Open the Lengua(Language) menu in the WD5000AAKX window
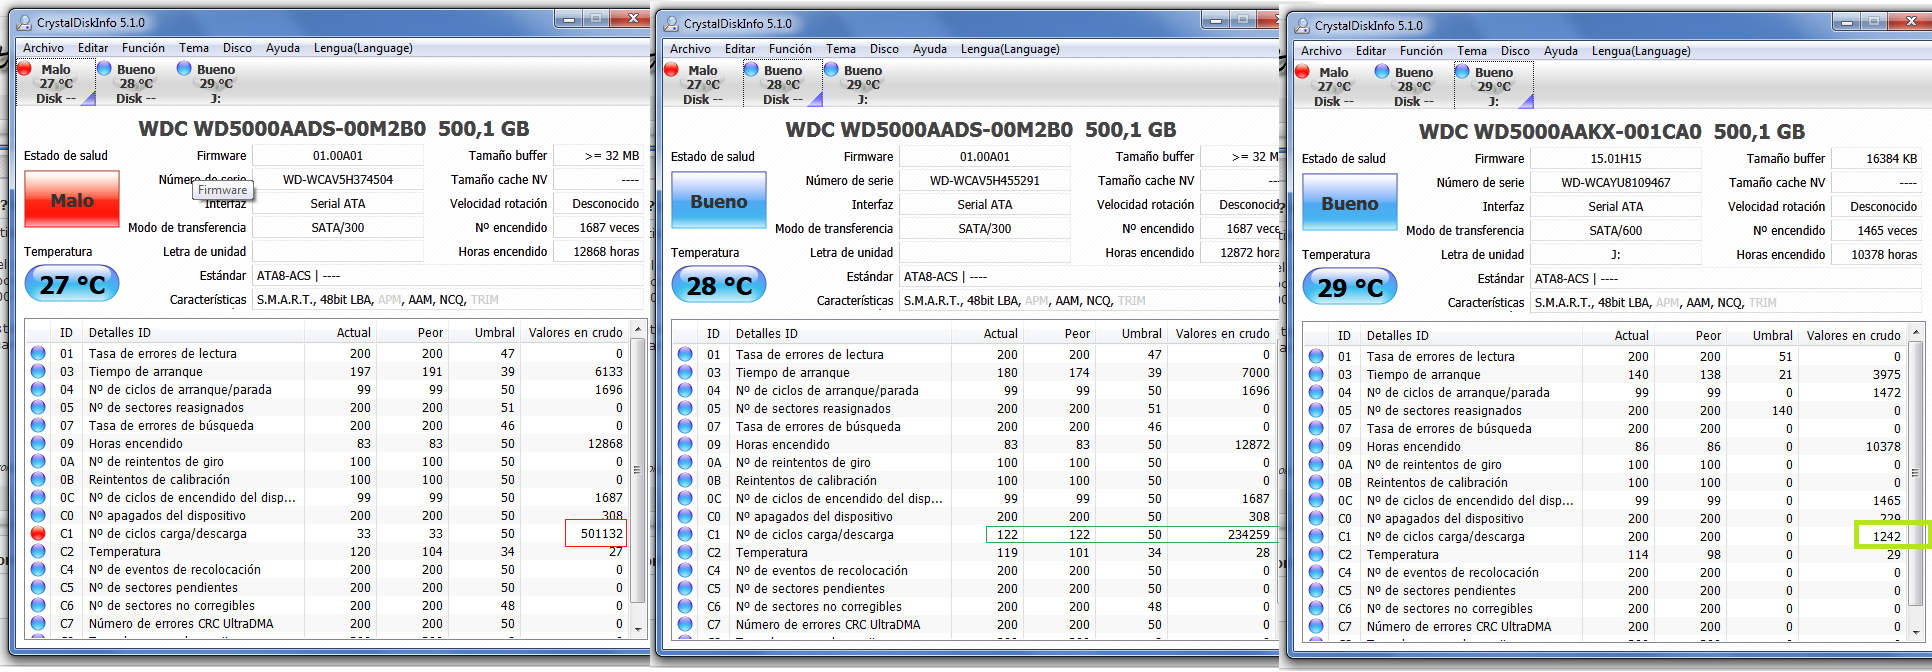This screenshot has width=1932, height=672. 1640,51
